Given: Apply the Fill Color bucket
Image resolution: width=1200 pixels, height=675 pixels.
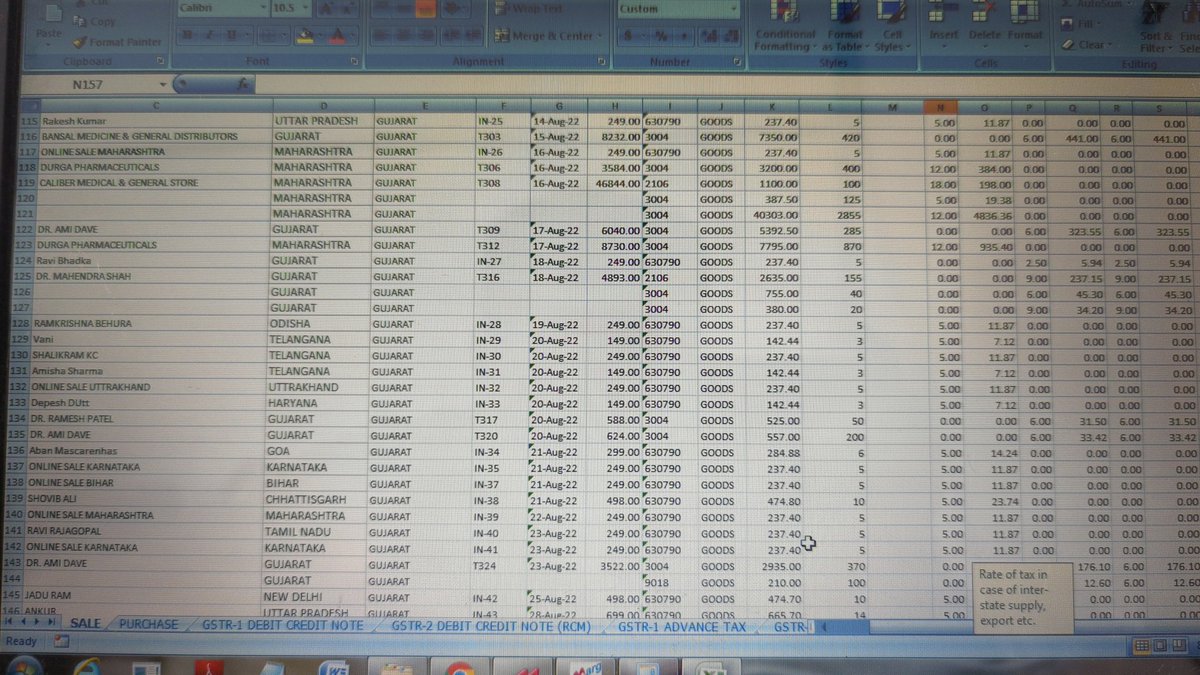Looking at the screenshot, I should pos(307,36).
